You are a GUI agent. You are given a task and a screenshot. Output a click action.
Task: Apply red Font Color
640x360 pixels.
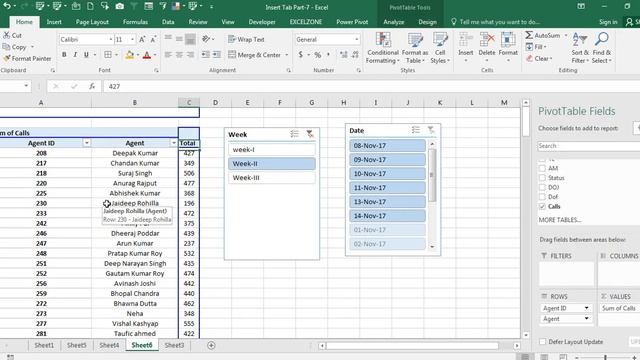point(147,55)
